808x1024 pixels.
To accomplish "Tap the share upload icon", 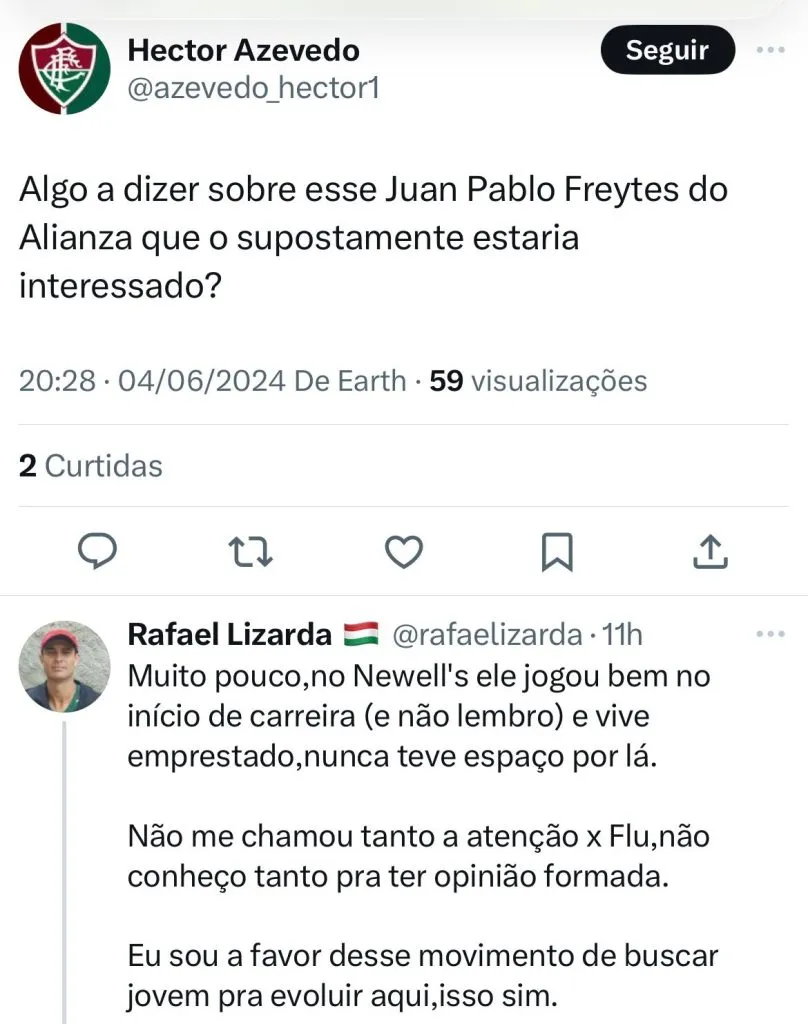I will [x=709, y=551].
